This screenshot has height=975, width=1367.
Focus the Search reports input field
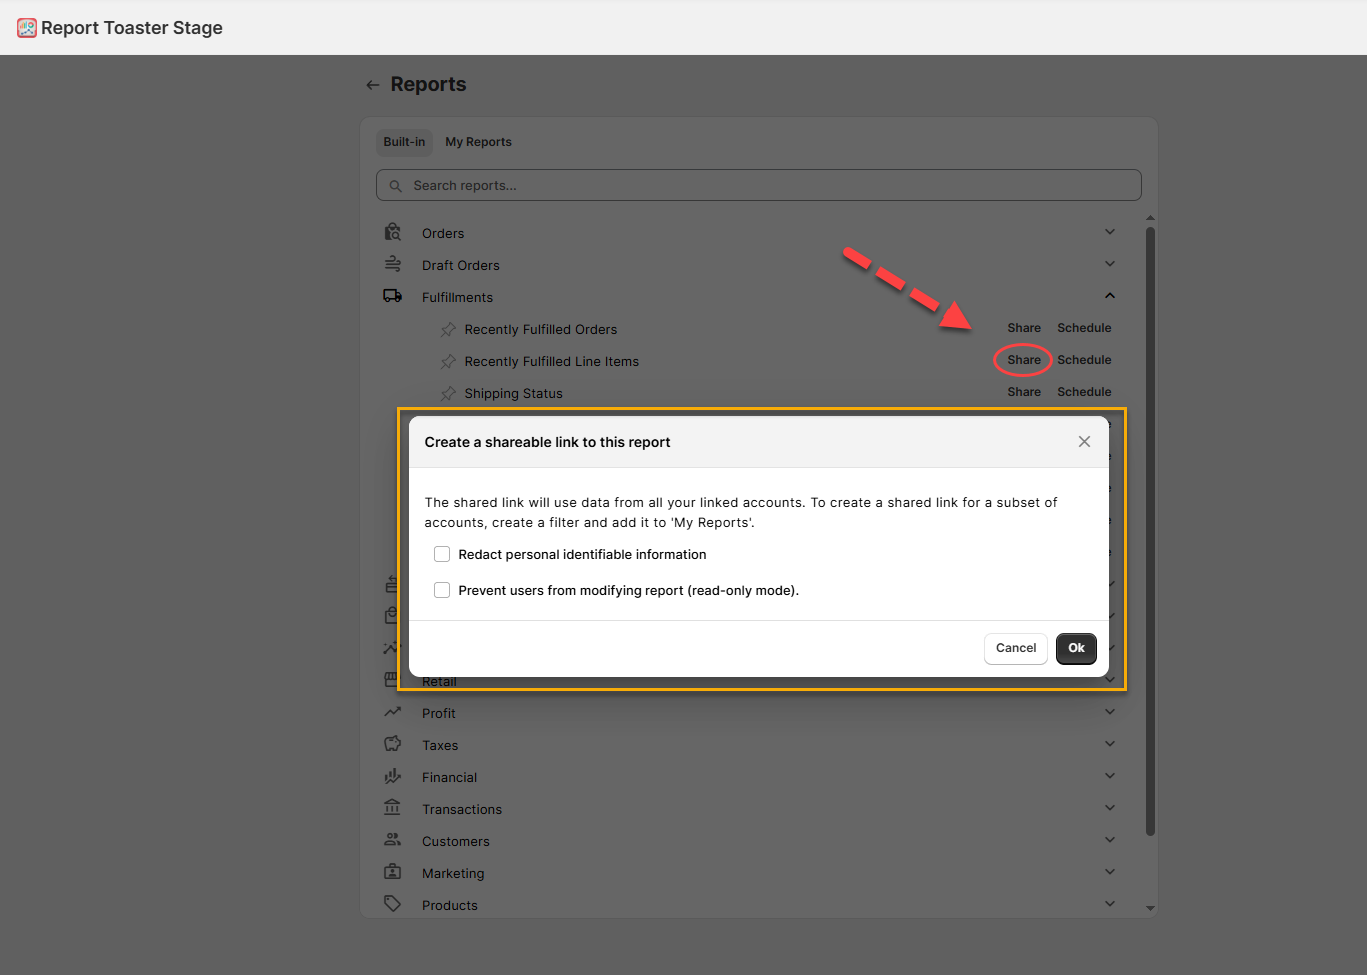(x=759, y=186)
